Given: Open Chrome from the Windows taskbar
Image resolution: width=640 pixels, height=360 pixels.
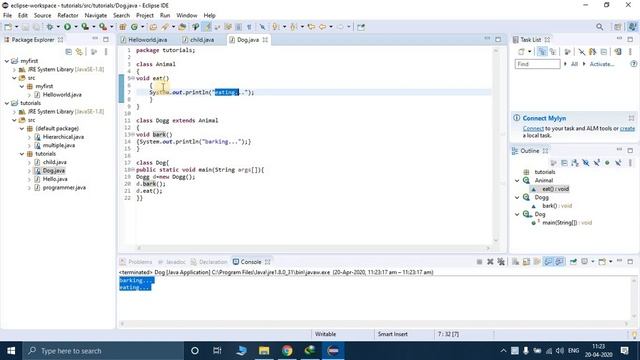Looking at the screenshot, I should click(x=287, y=351).
